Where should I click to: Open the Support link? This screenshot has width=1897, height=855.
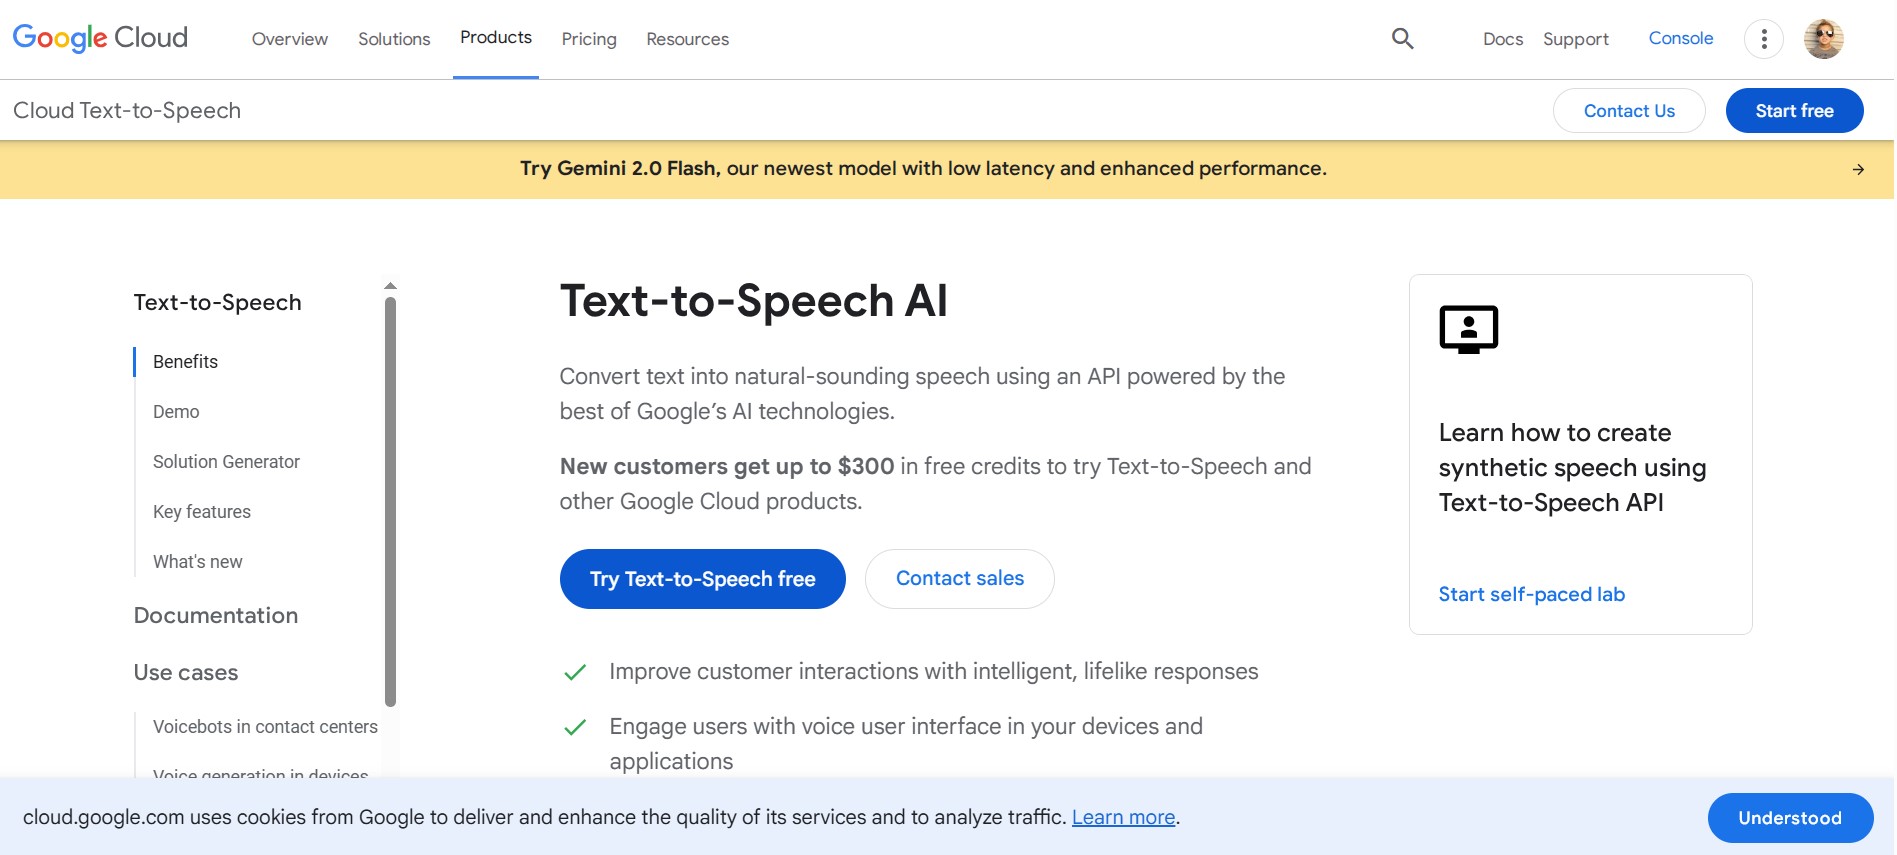click(x=1576, y=39)
